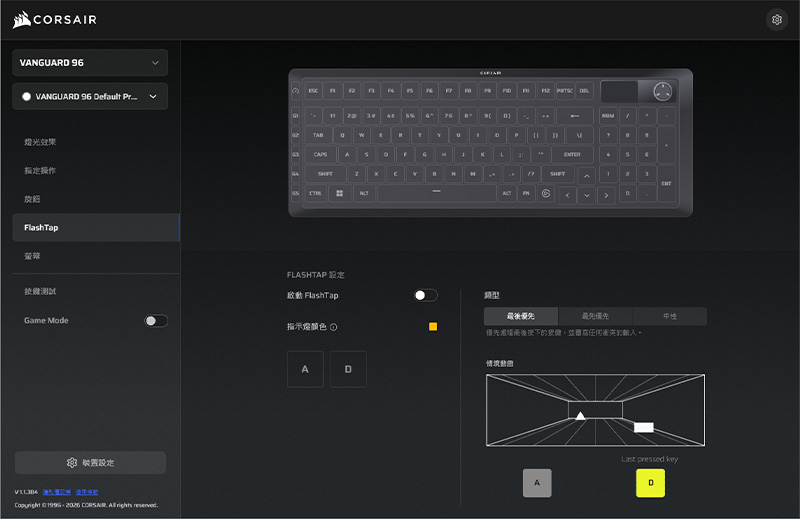Click the info icon beside 指示燈顏色
Viewport: 800px width, 519px height.
coord(334,327)
